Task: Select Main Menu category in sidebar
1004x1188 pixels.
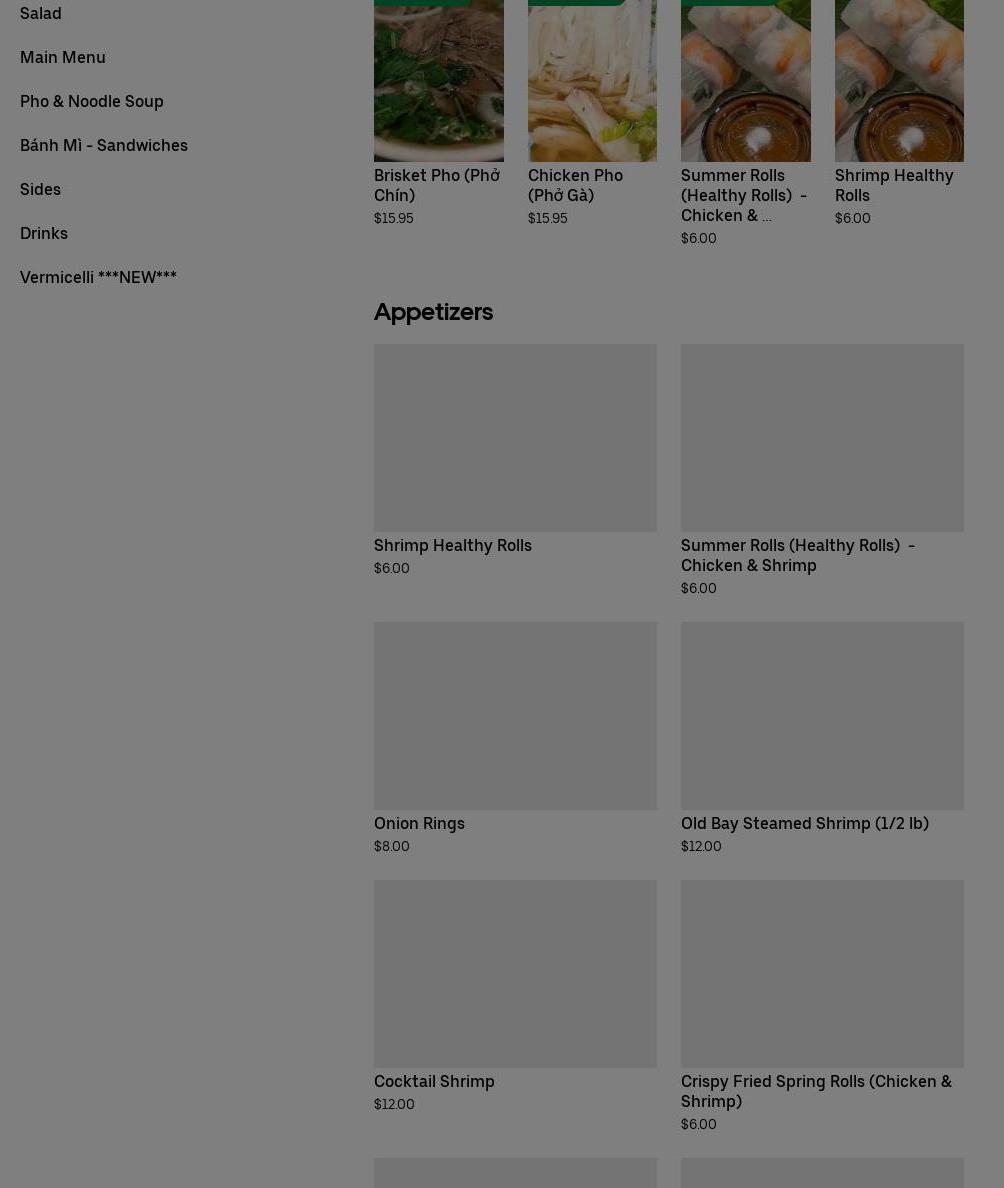Action: (62, 57)
